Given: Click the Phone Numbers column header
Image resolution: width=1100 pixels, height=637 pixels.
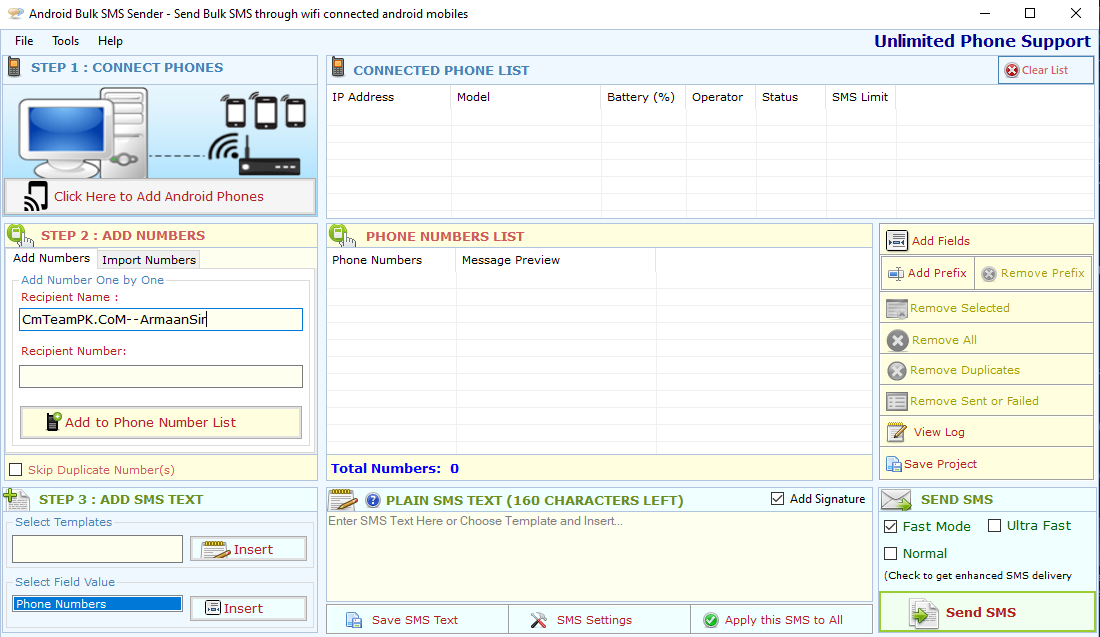Looking at the screenshot, I should pos(391,260).
